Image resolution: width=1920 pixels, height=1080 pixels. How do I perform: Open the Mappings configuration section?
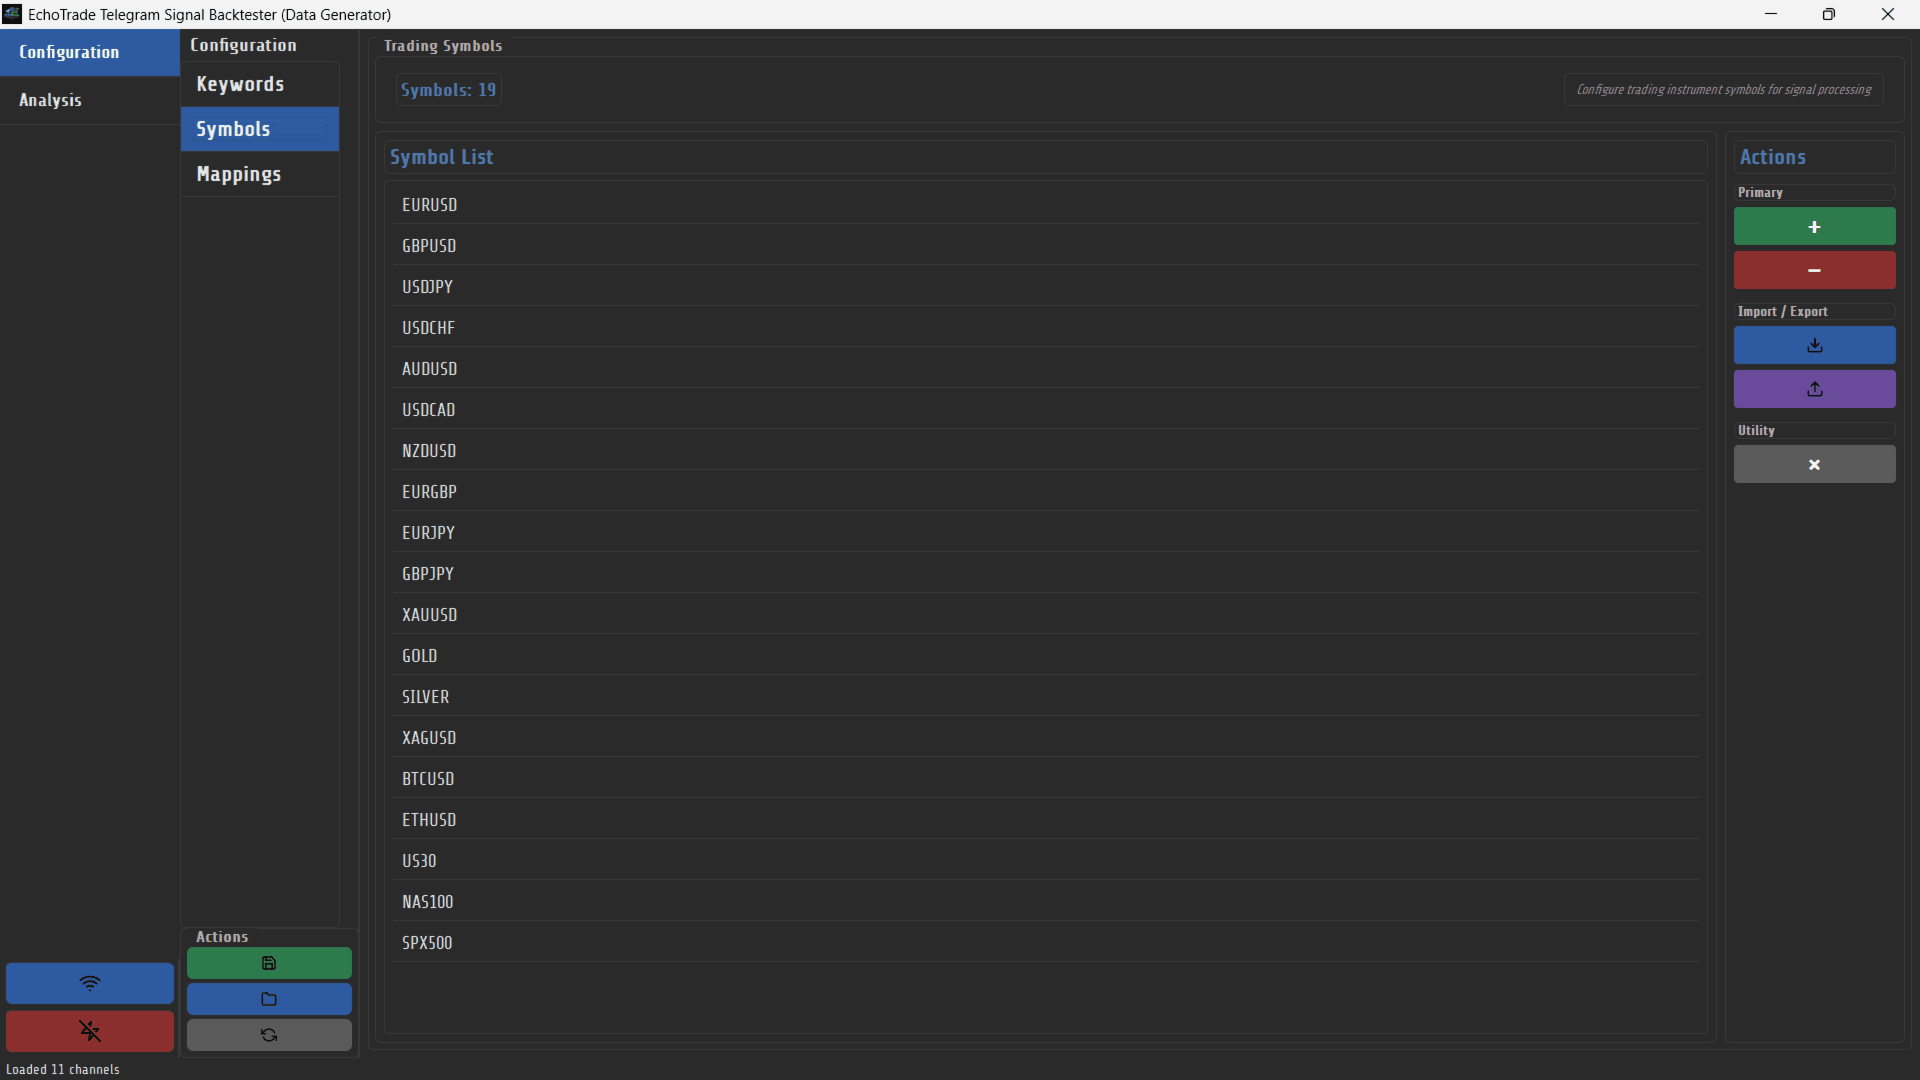click(x=260, y=174)
